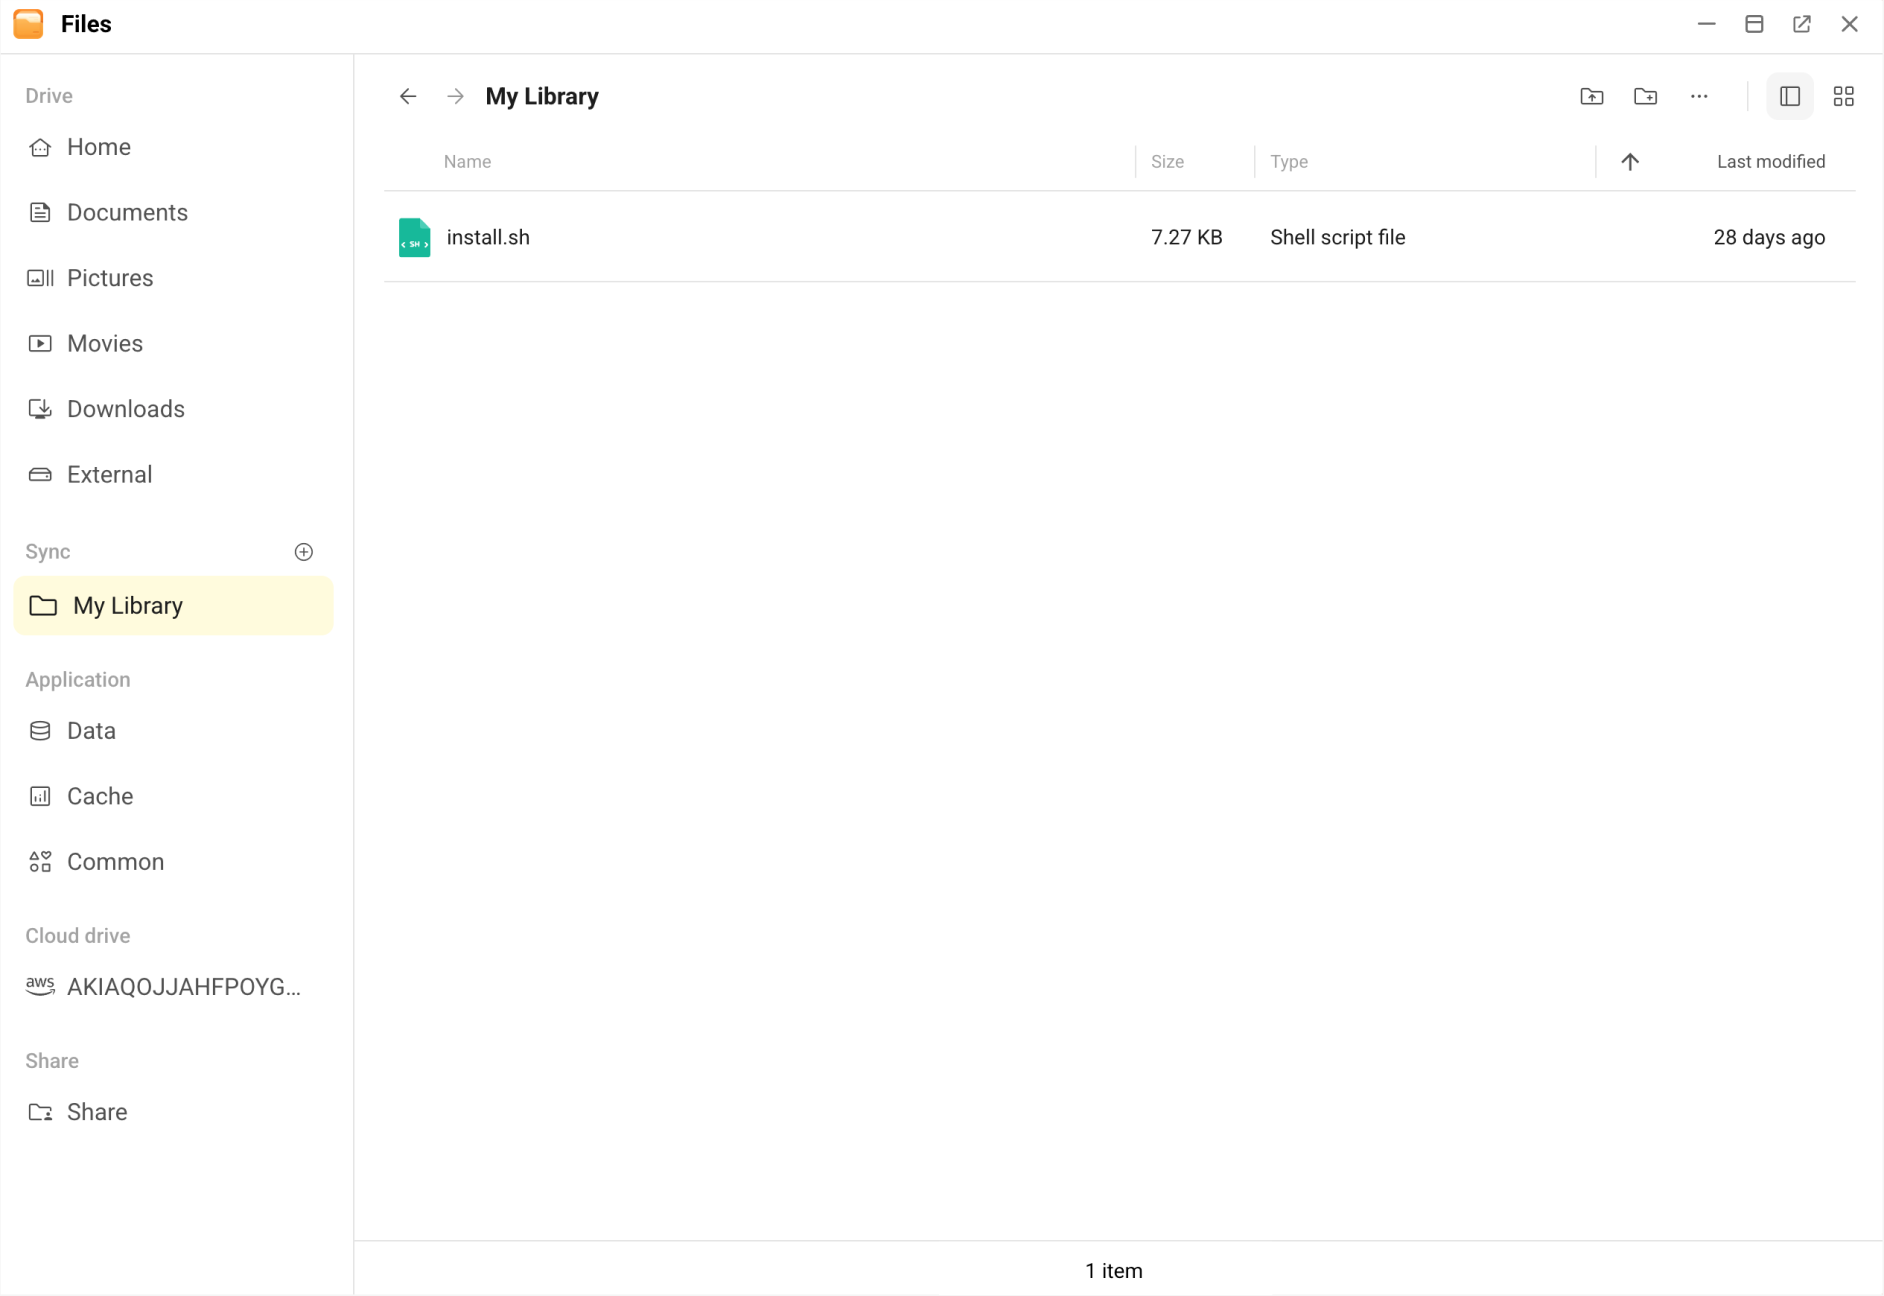Go back with the left arrow
Screen dimensions: 1884x1296
[408, 96]
